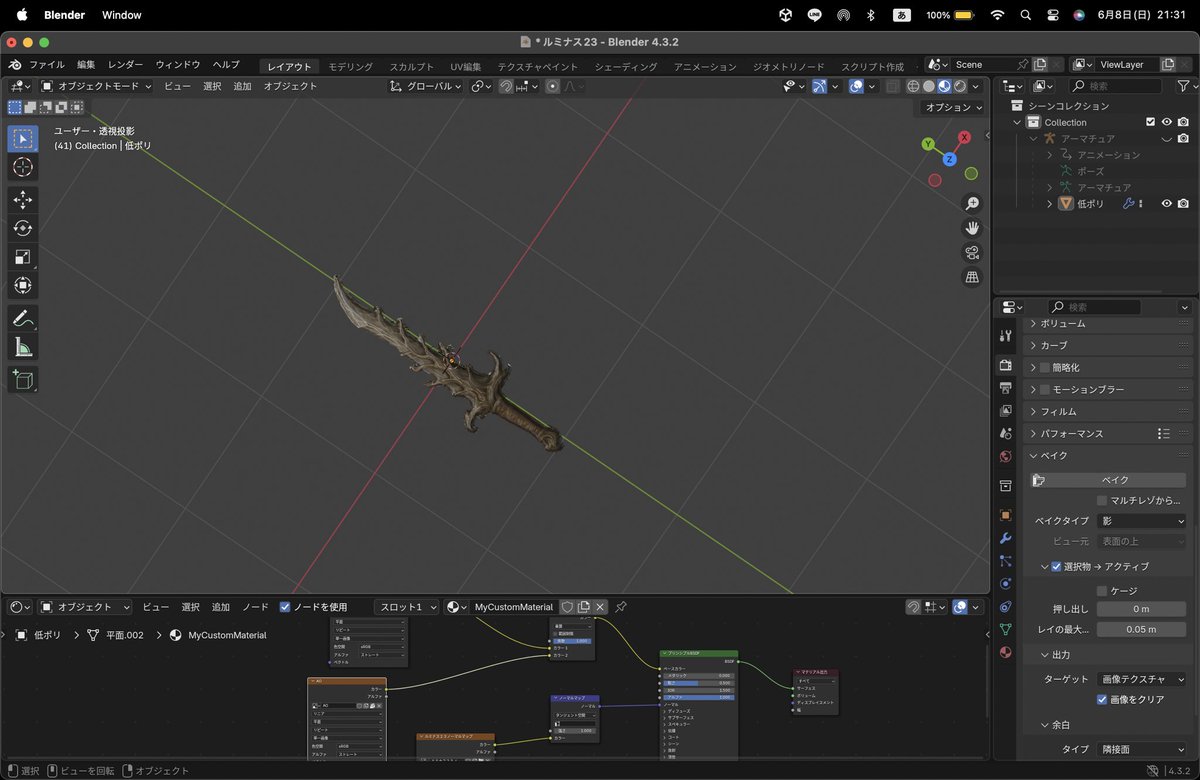Screen dimensions: 1200x780
Task: Click the 押し出し 0 m value field
Action: pyautogui.click(x=1141, y=609)
